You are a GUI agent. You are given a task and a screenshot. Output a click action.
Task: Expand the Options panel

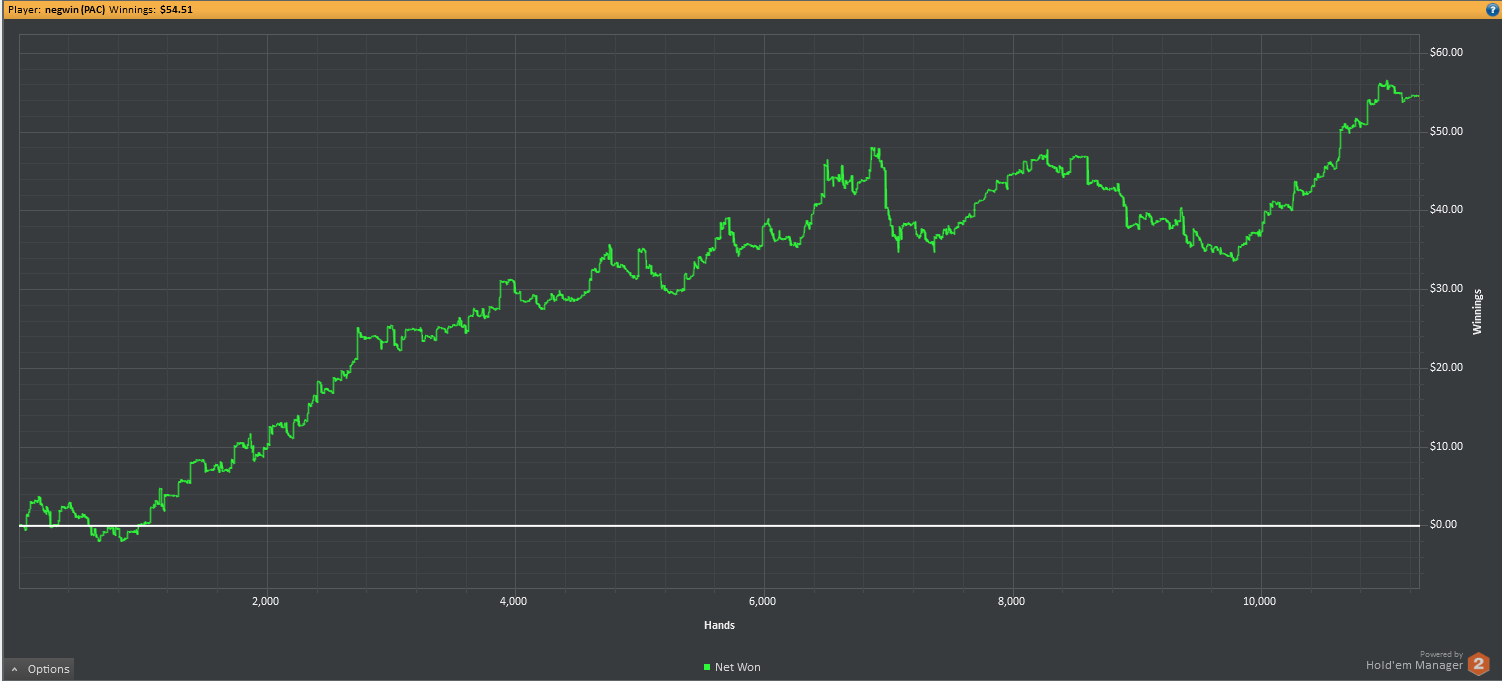[x=39, y=669]
